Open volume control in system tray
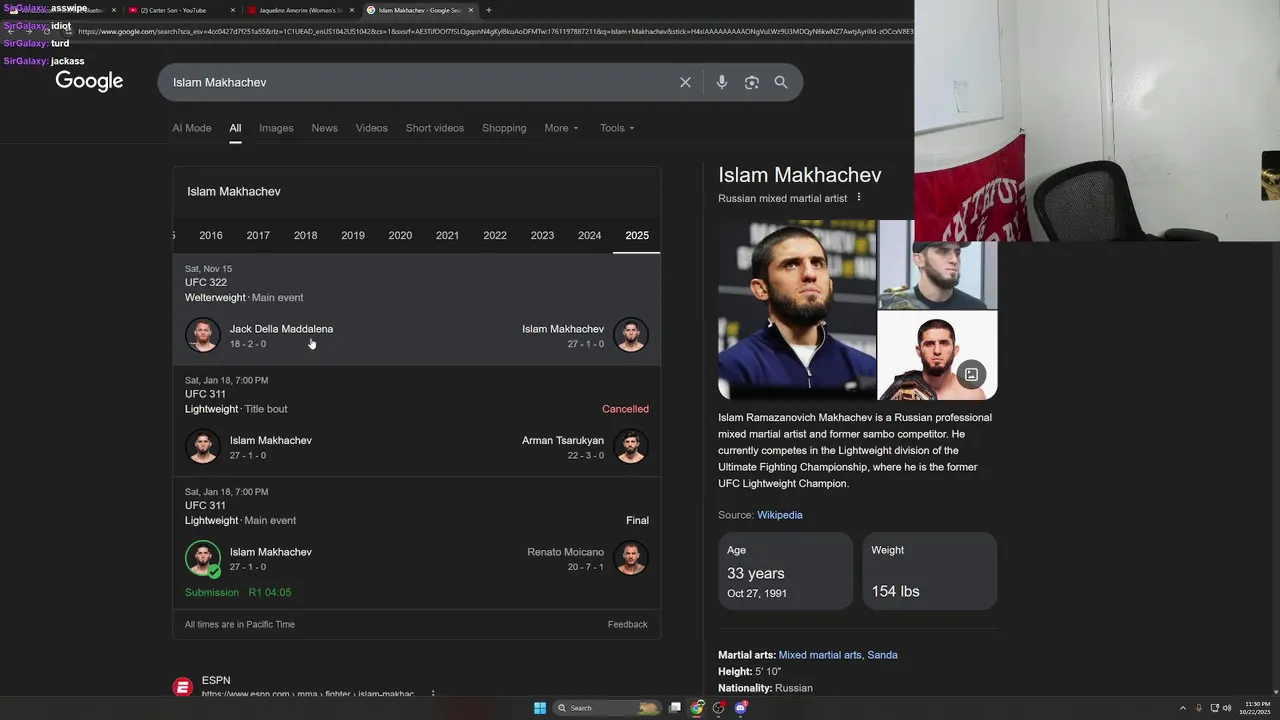 pyautogui.click(x=1228, y=708)
